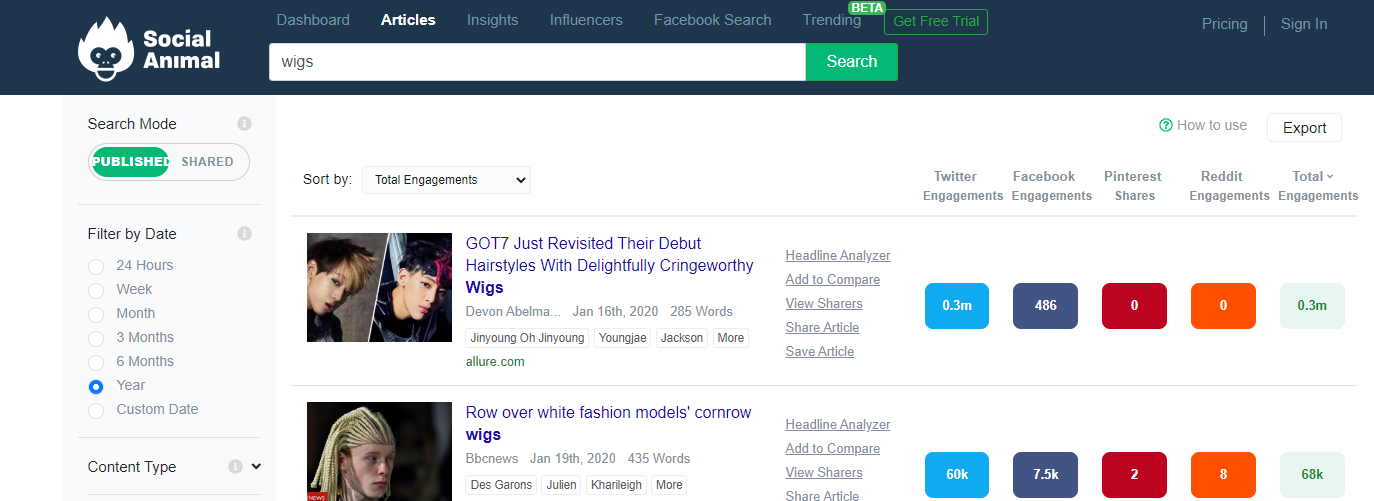The height and width of the screenshot is (501, 1374).
Task: Click the Kharileigh tag
Action: pos(616,485)
